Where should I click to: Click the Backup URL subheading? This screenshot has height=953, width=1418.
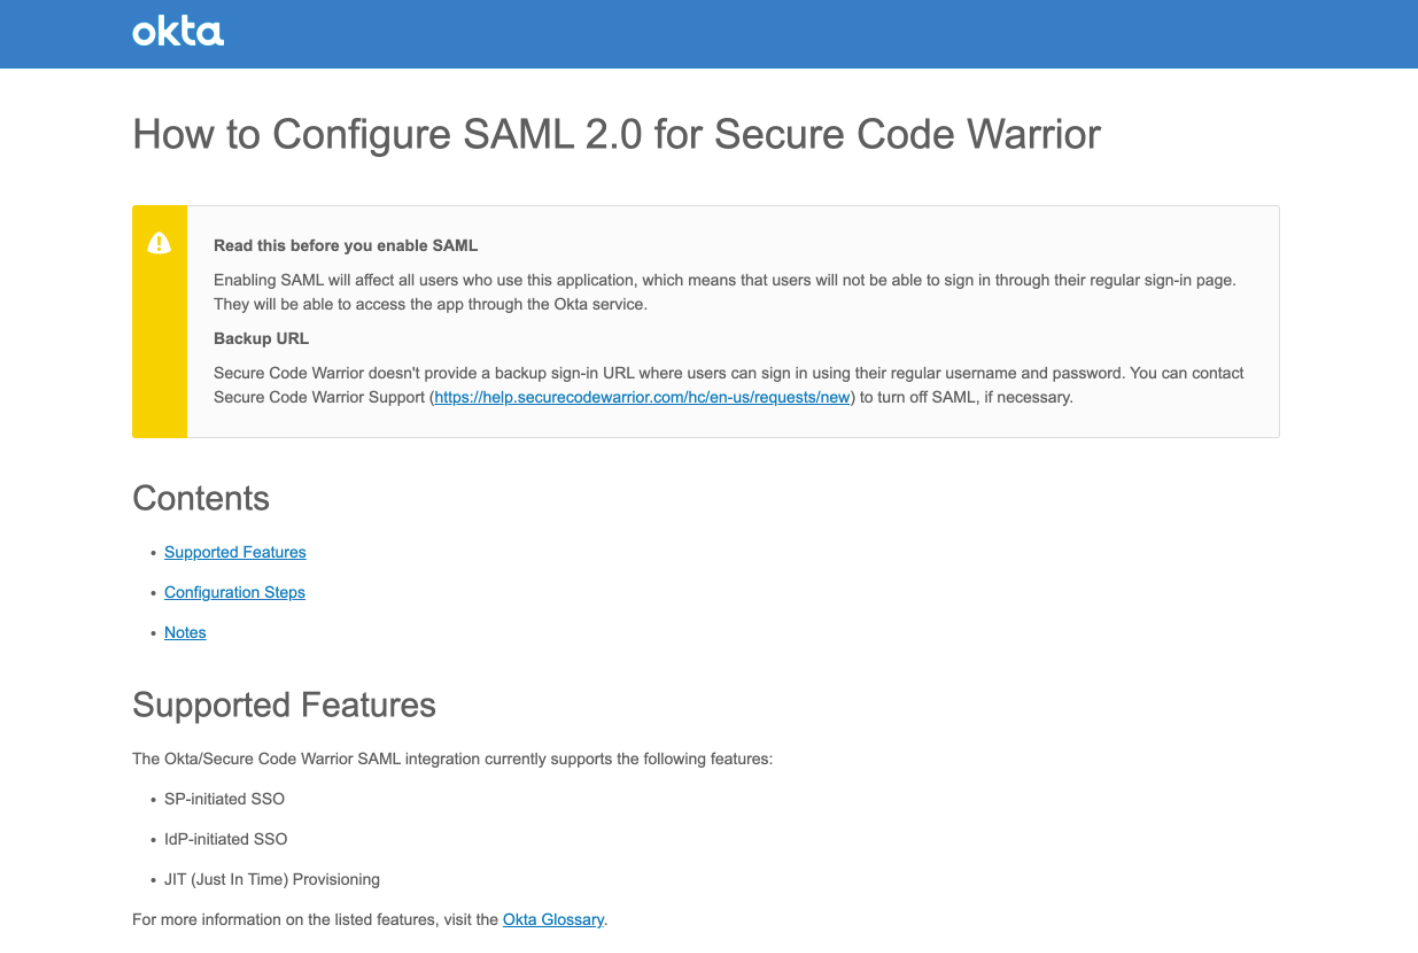261,338
